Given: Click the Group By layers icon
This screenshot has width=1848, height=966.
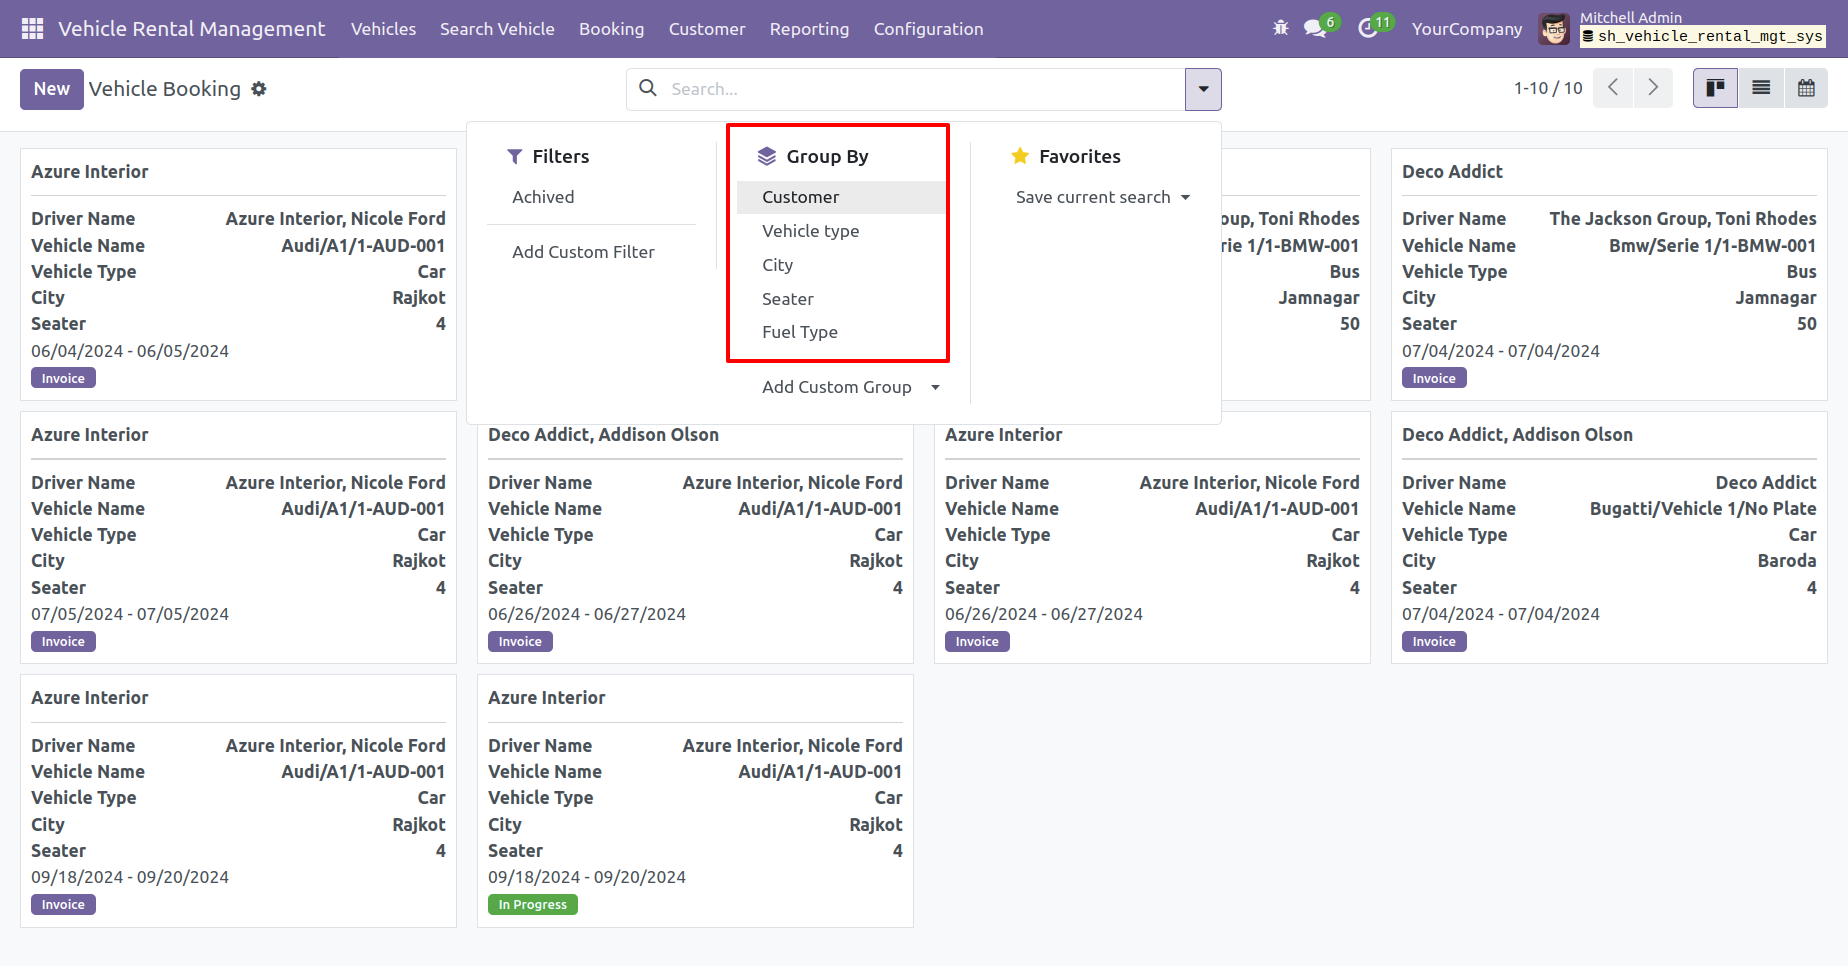Looking at the screenshot, I should 767,156.
